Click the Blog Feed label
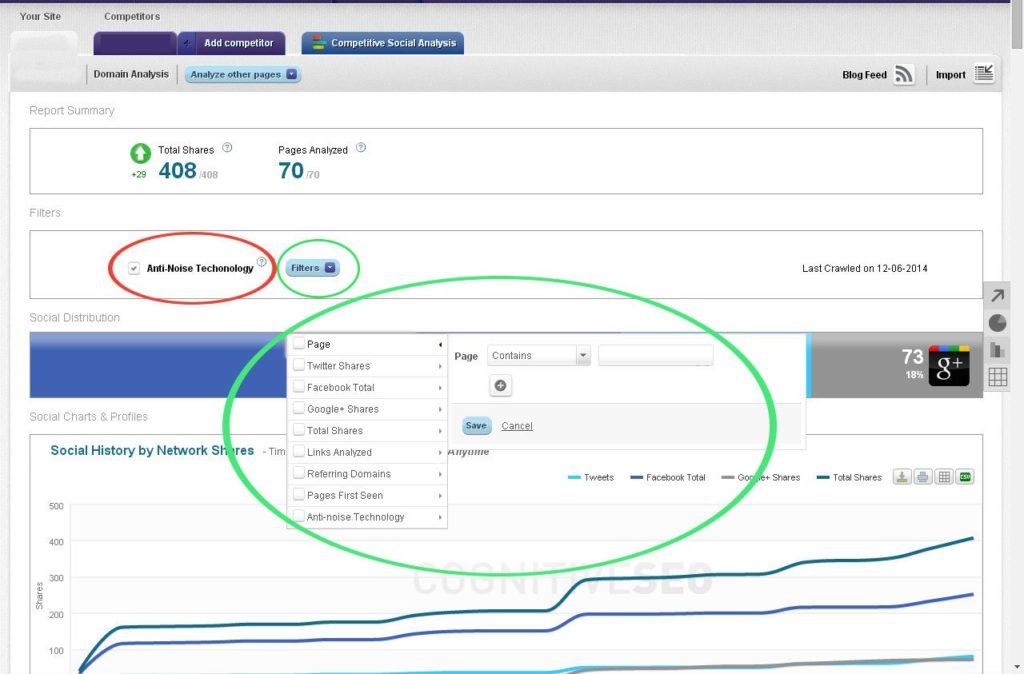The image size is (1024, 674). [864, 75]
